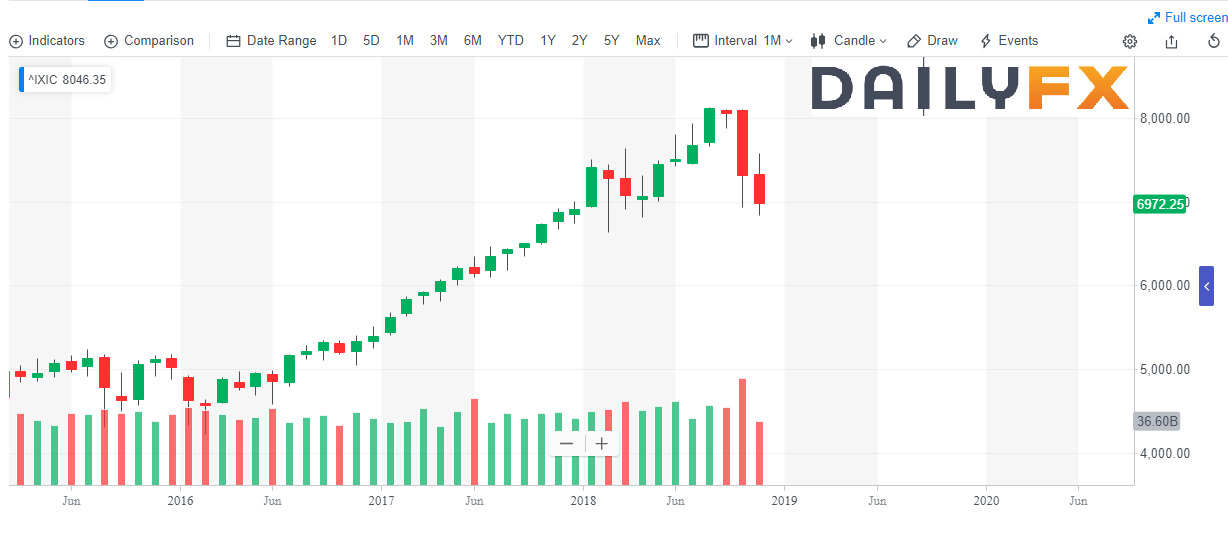
Task: Open the Draw tools
Action: pyautogui.click(x=932, y=41)
